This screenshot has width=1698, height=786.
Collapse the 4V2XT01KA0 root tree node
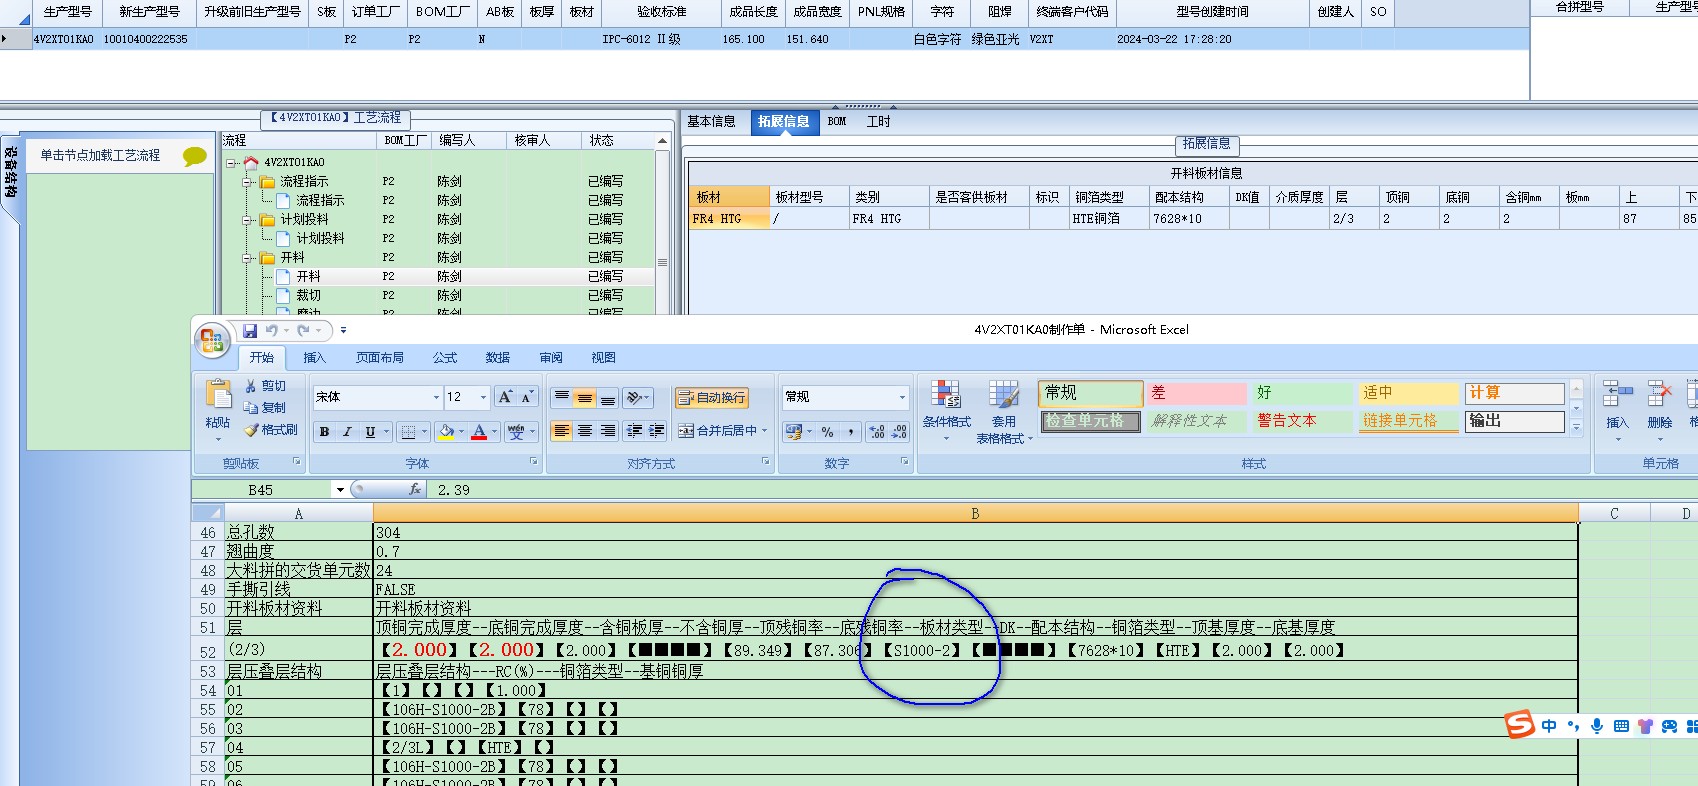click(231, 162)
